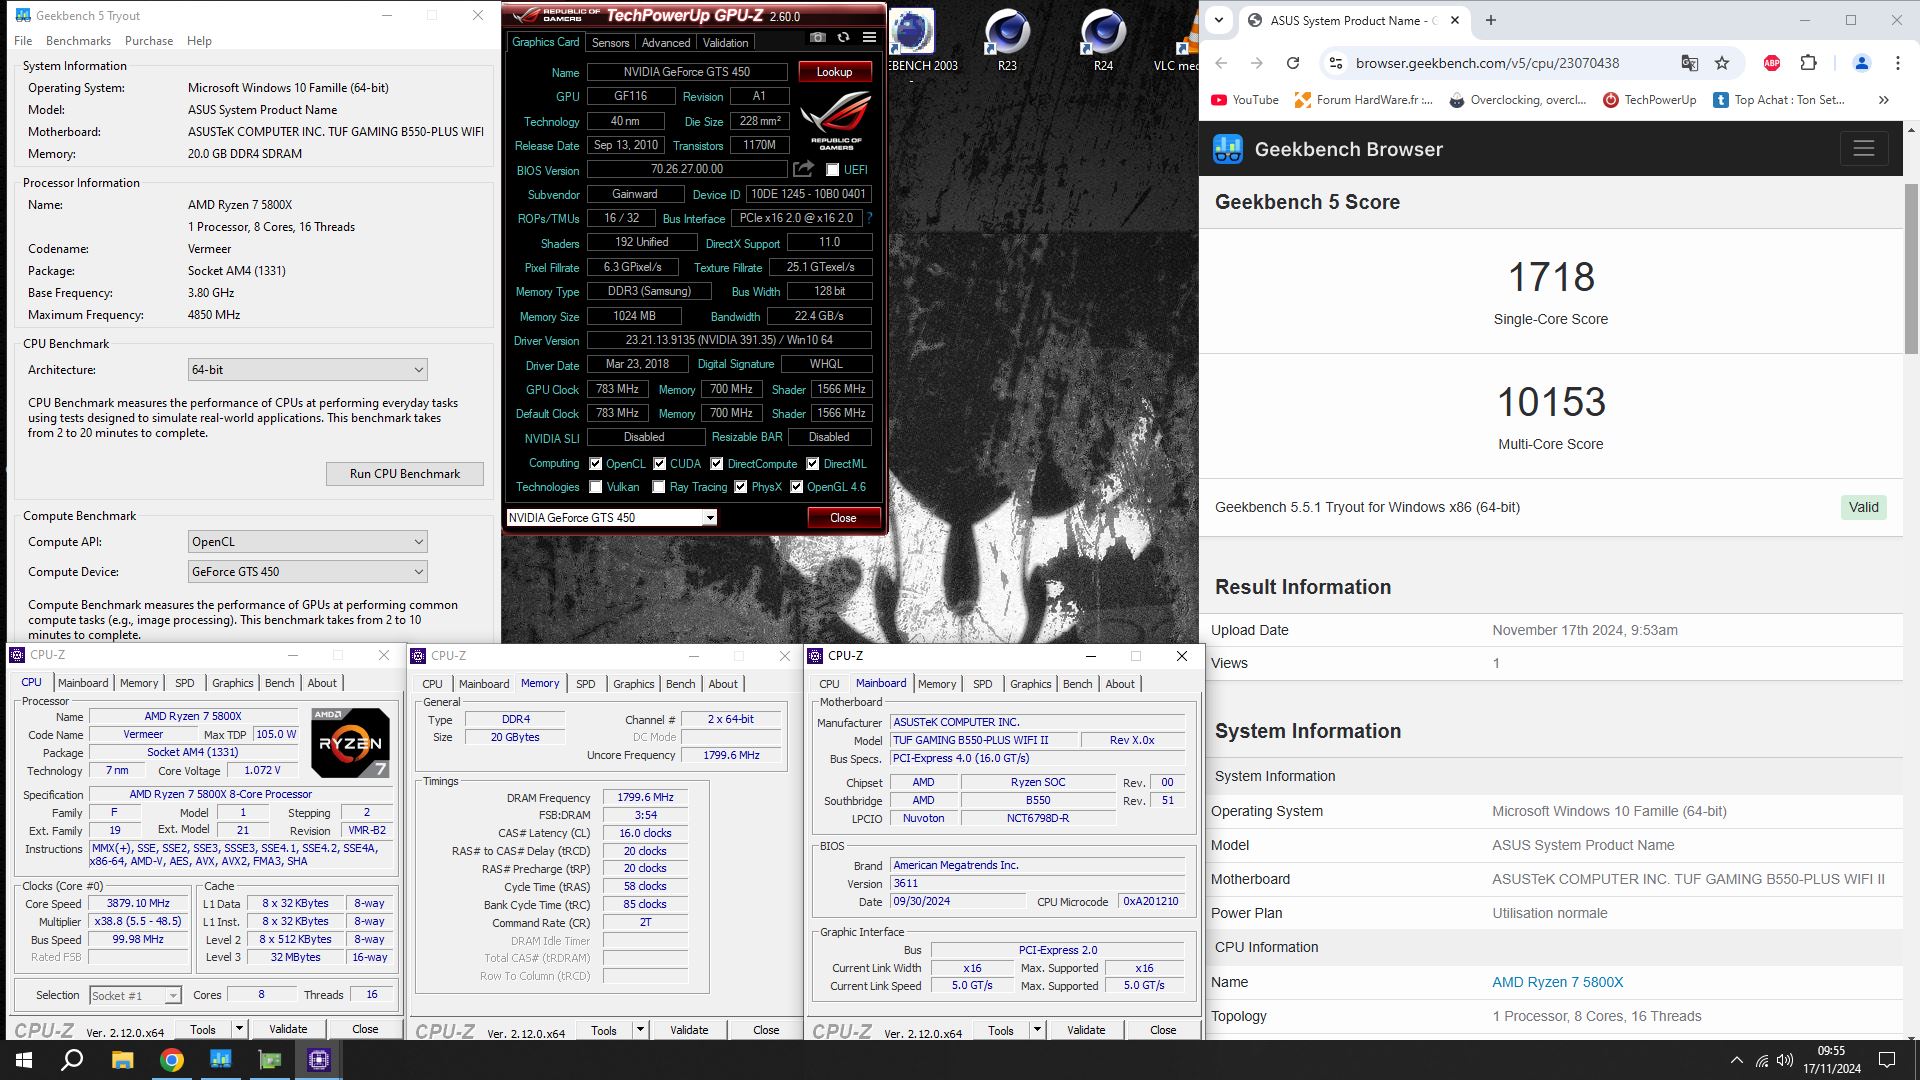Open File Explorer from the taskbar

pos(122,1060)
